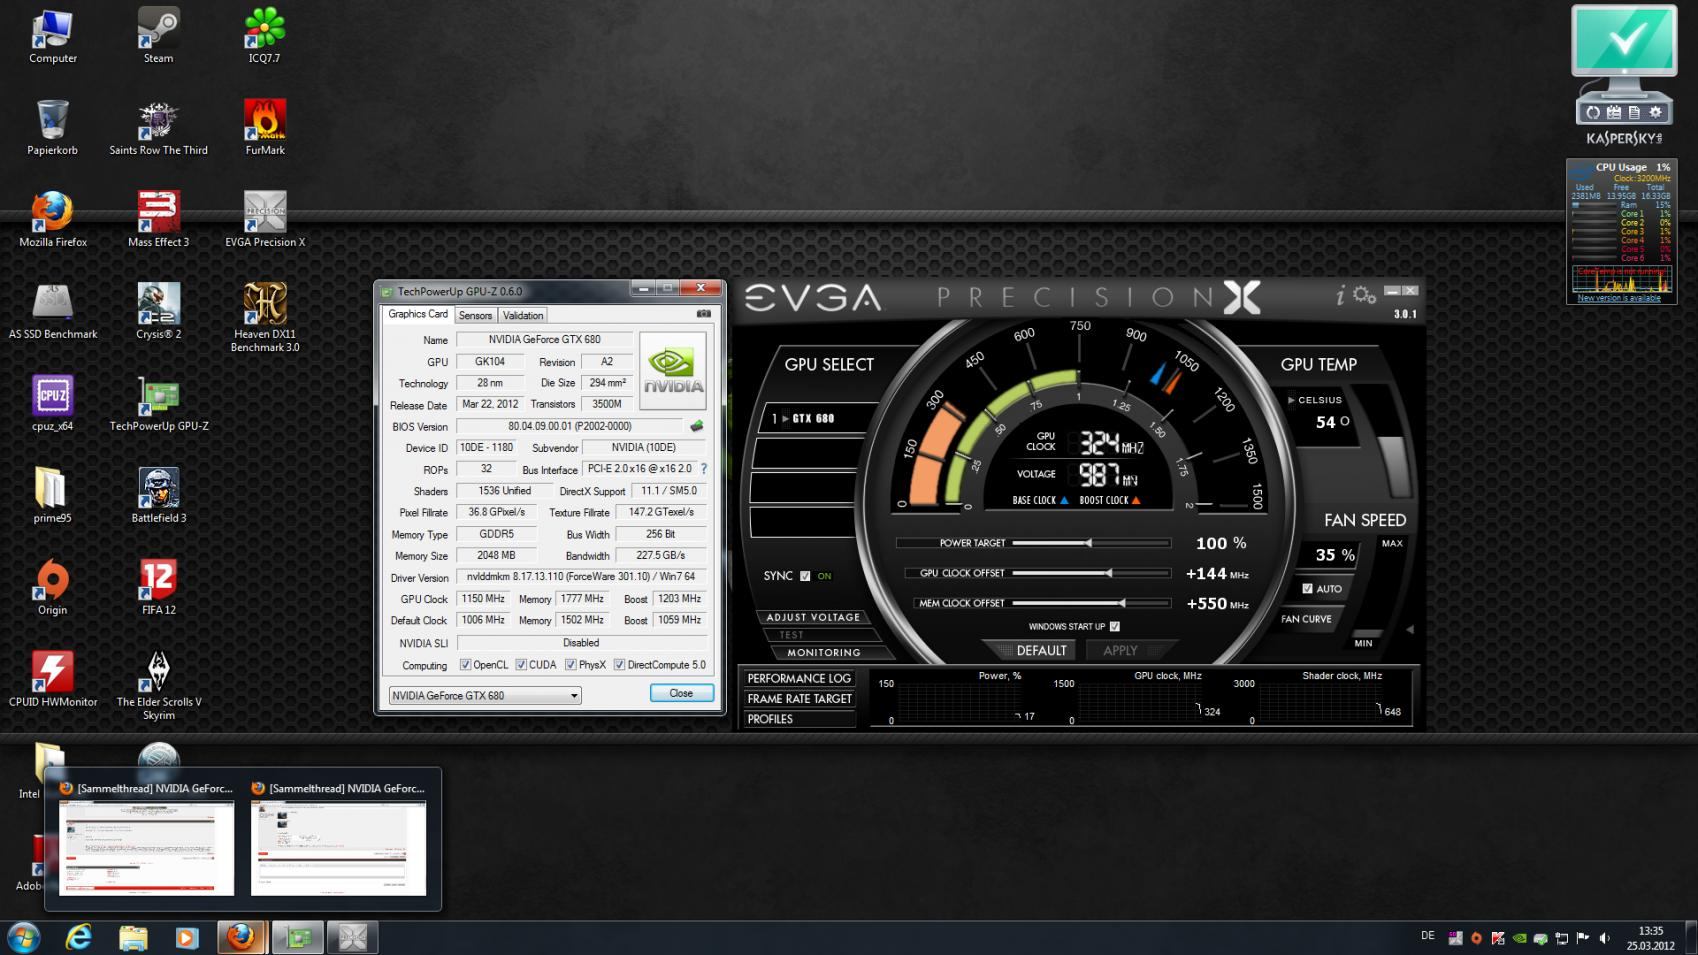Toggle the CUDA checkbox
The width and height of the screenshot is (1698, 955).
click(521, 665)
